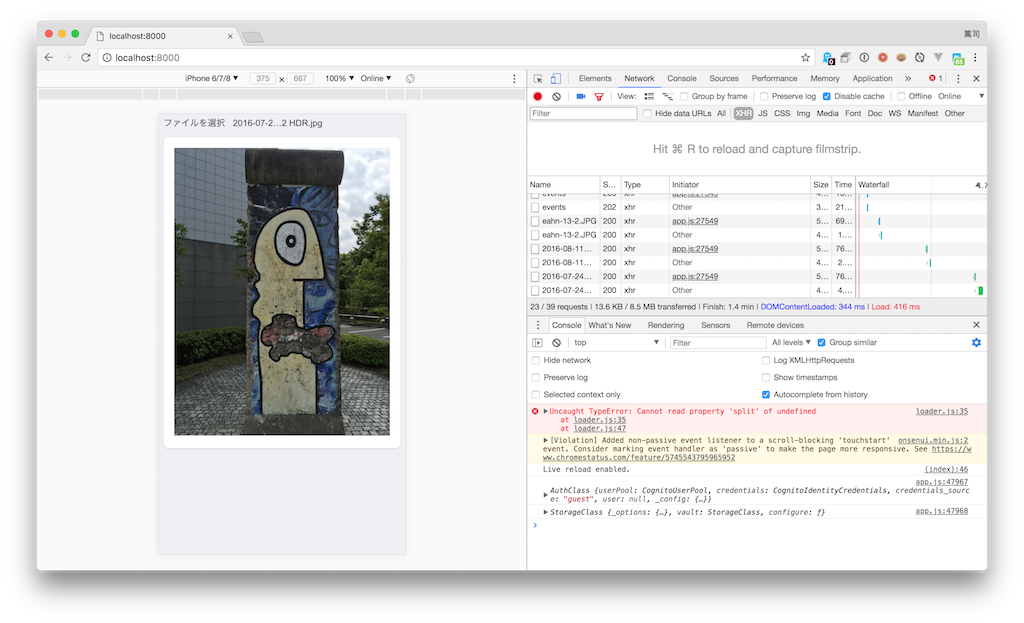Expand the Uncaught TypeError message
Image resolution: width=1024 pixels, height=623 pixels.
[545, 411]
